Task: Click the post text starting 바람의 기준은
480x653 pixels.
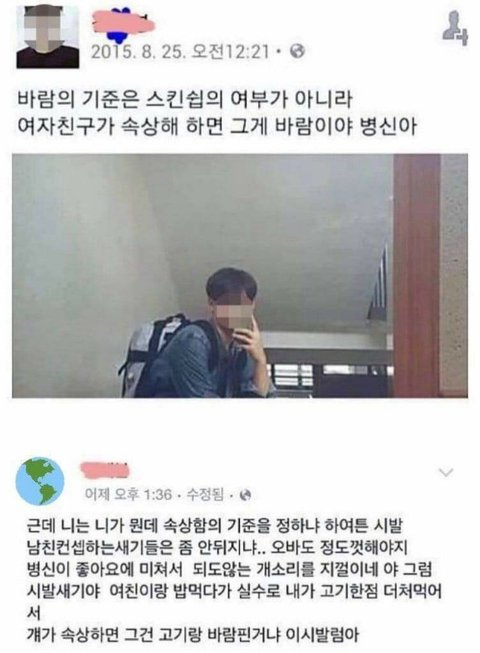Action: click(185, 101)
